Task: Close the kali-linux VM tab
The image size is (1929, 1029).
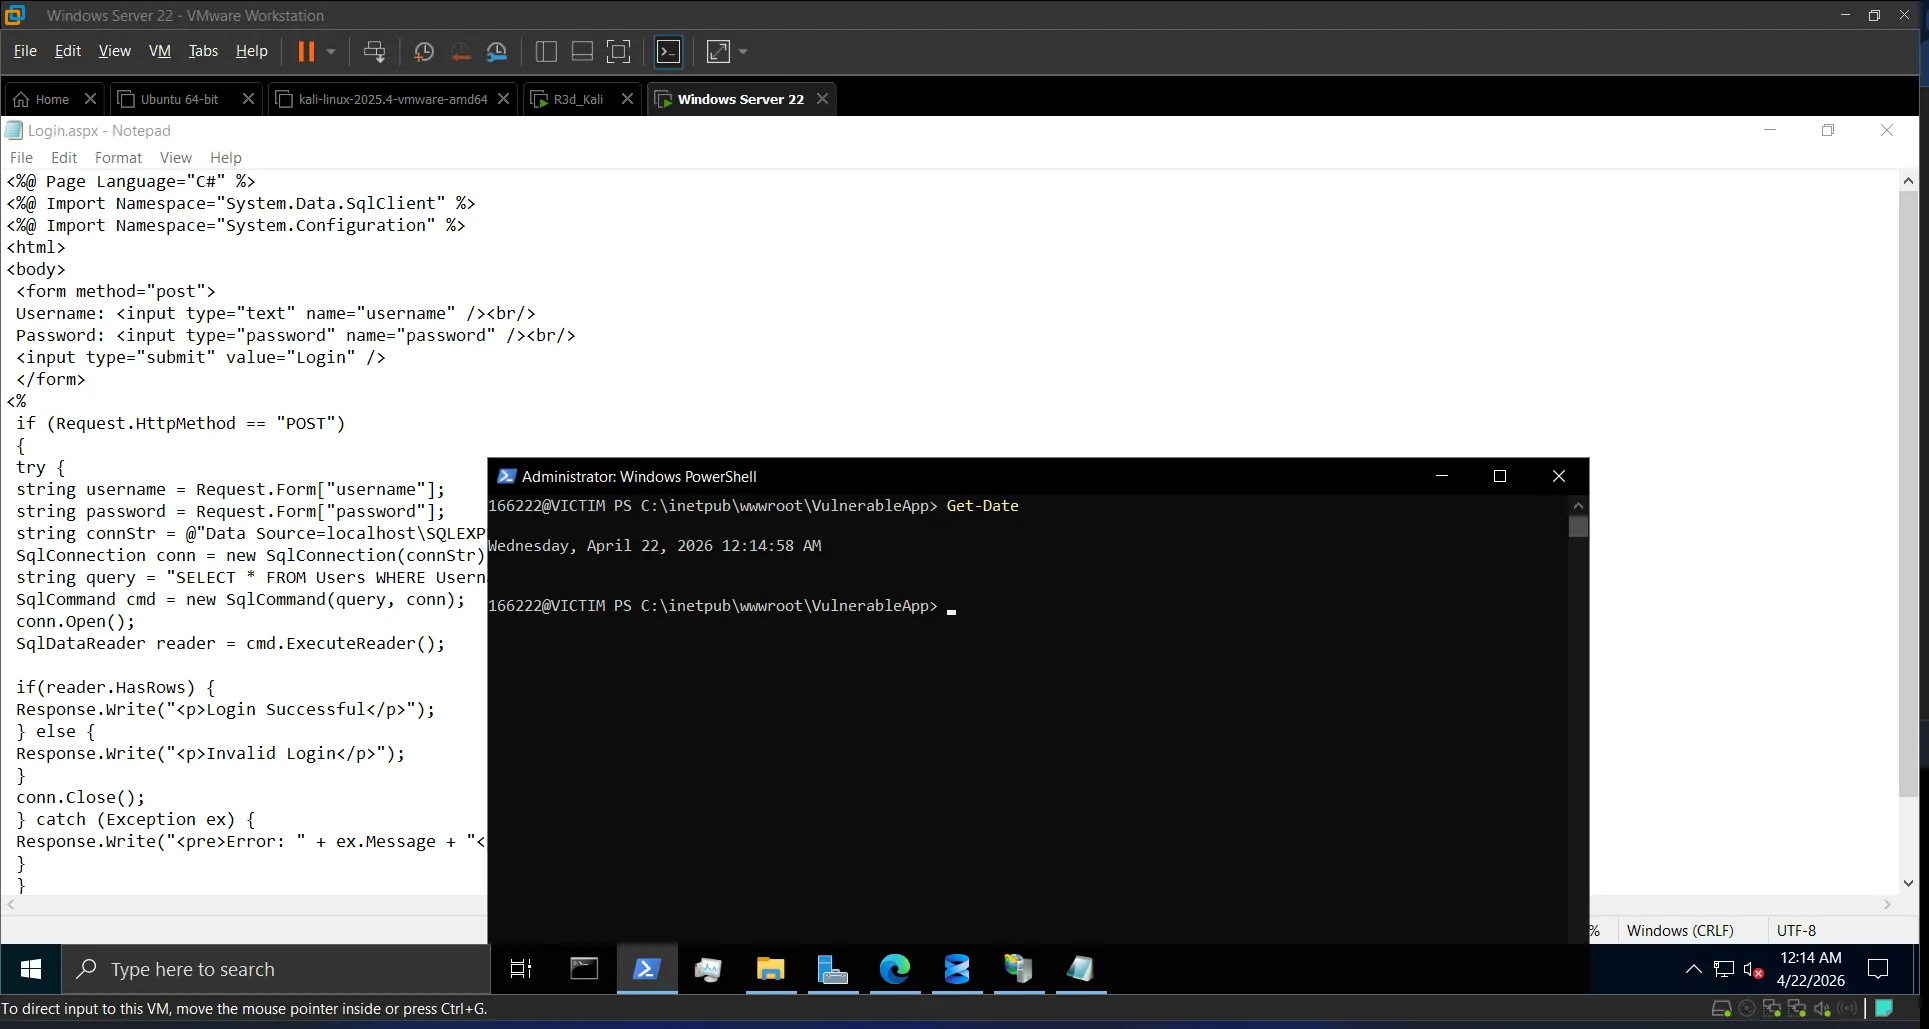Action: point(504,98)
